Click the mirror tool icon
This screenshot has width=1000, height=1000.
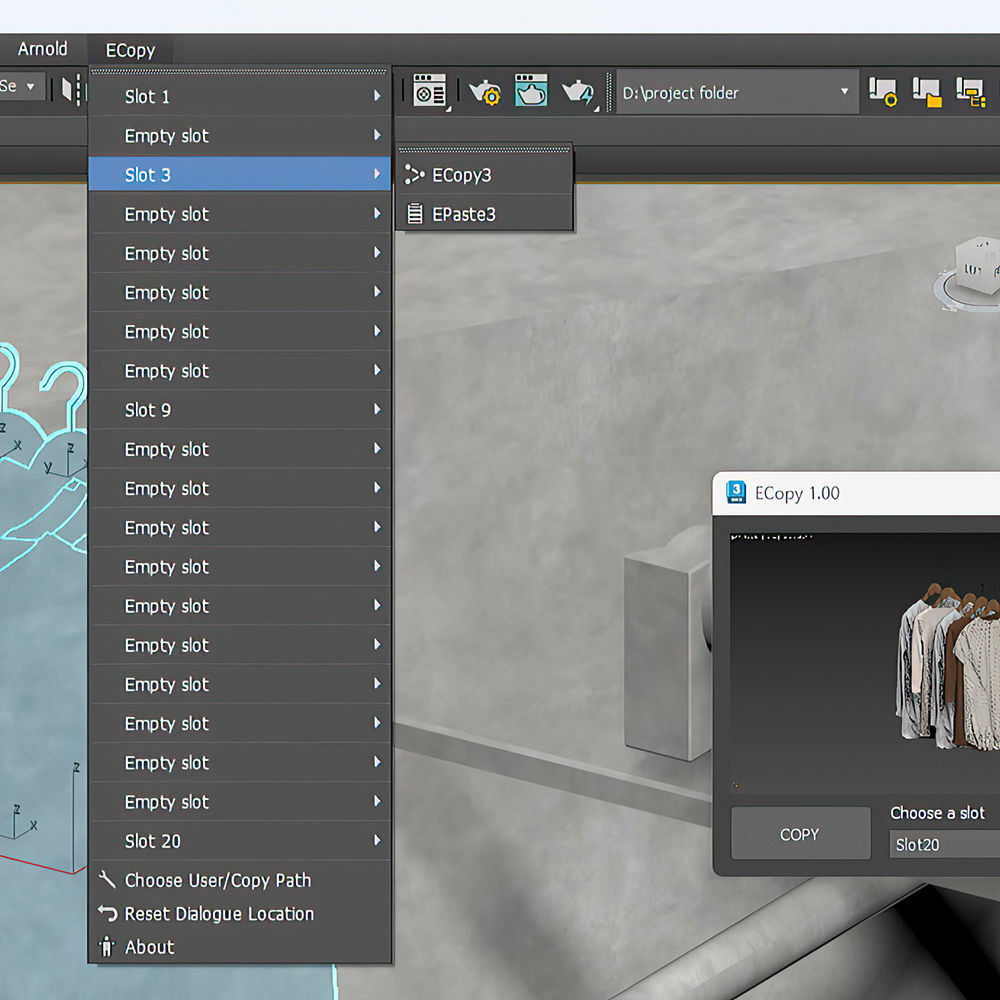pyautogui.click(x=70, y=89)
